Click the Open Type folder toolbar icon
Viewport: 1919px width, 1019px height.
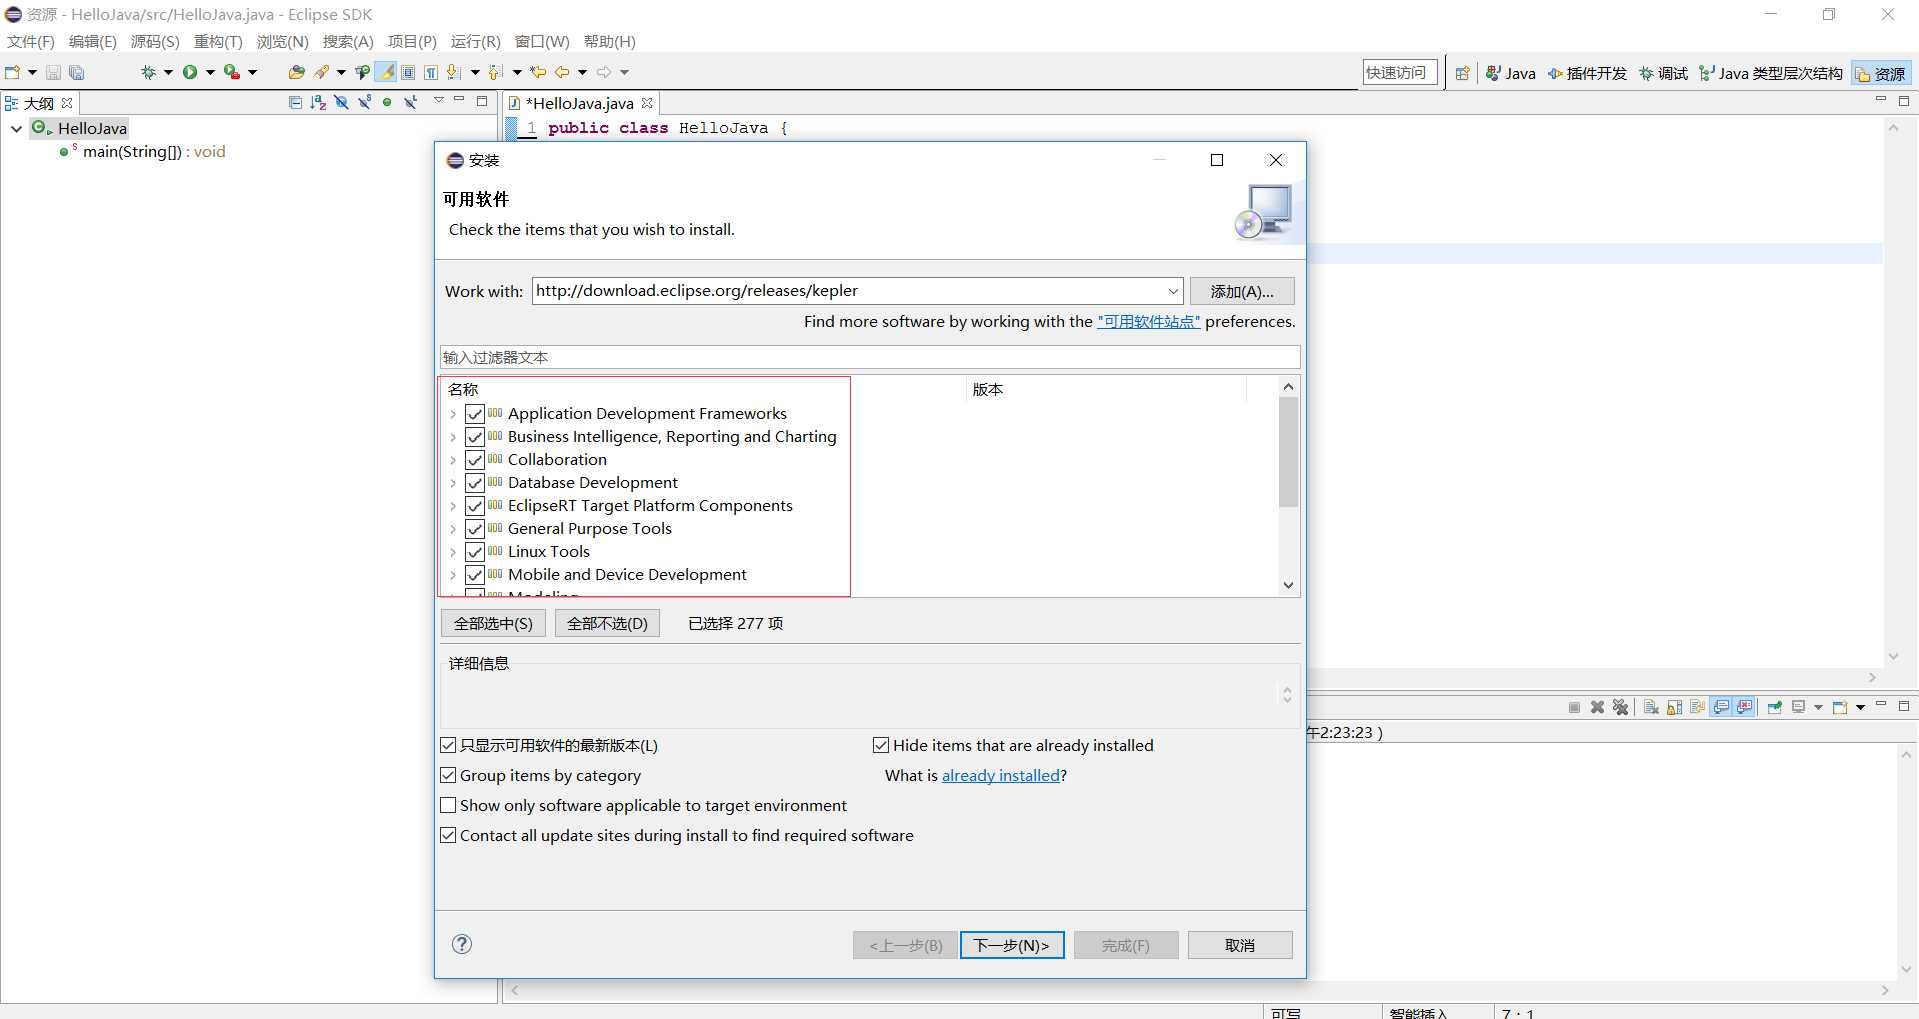pos(296,72)
